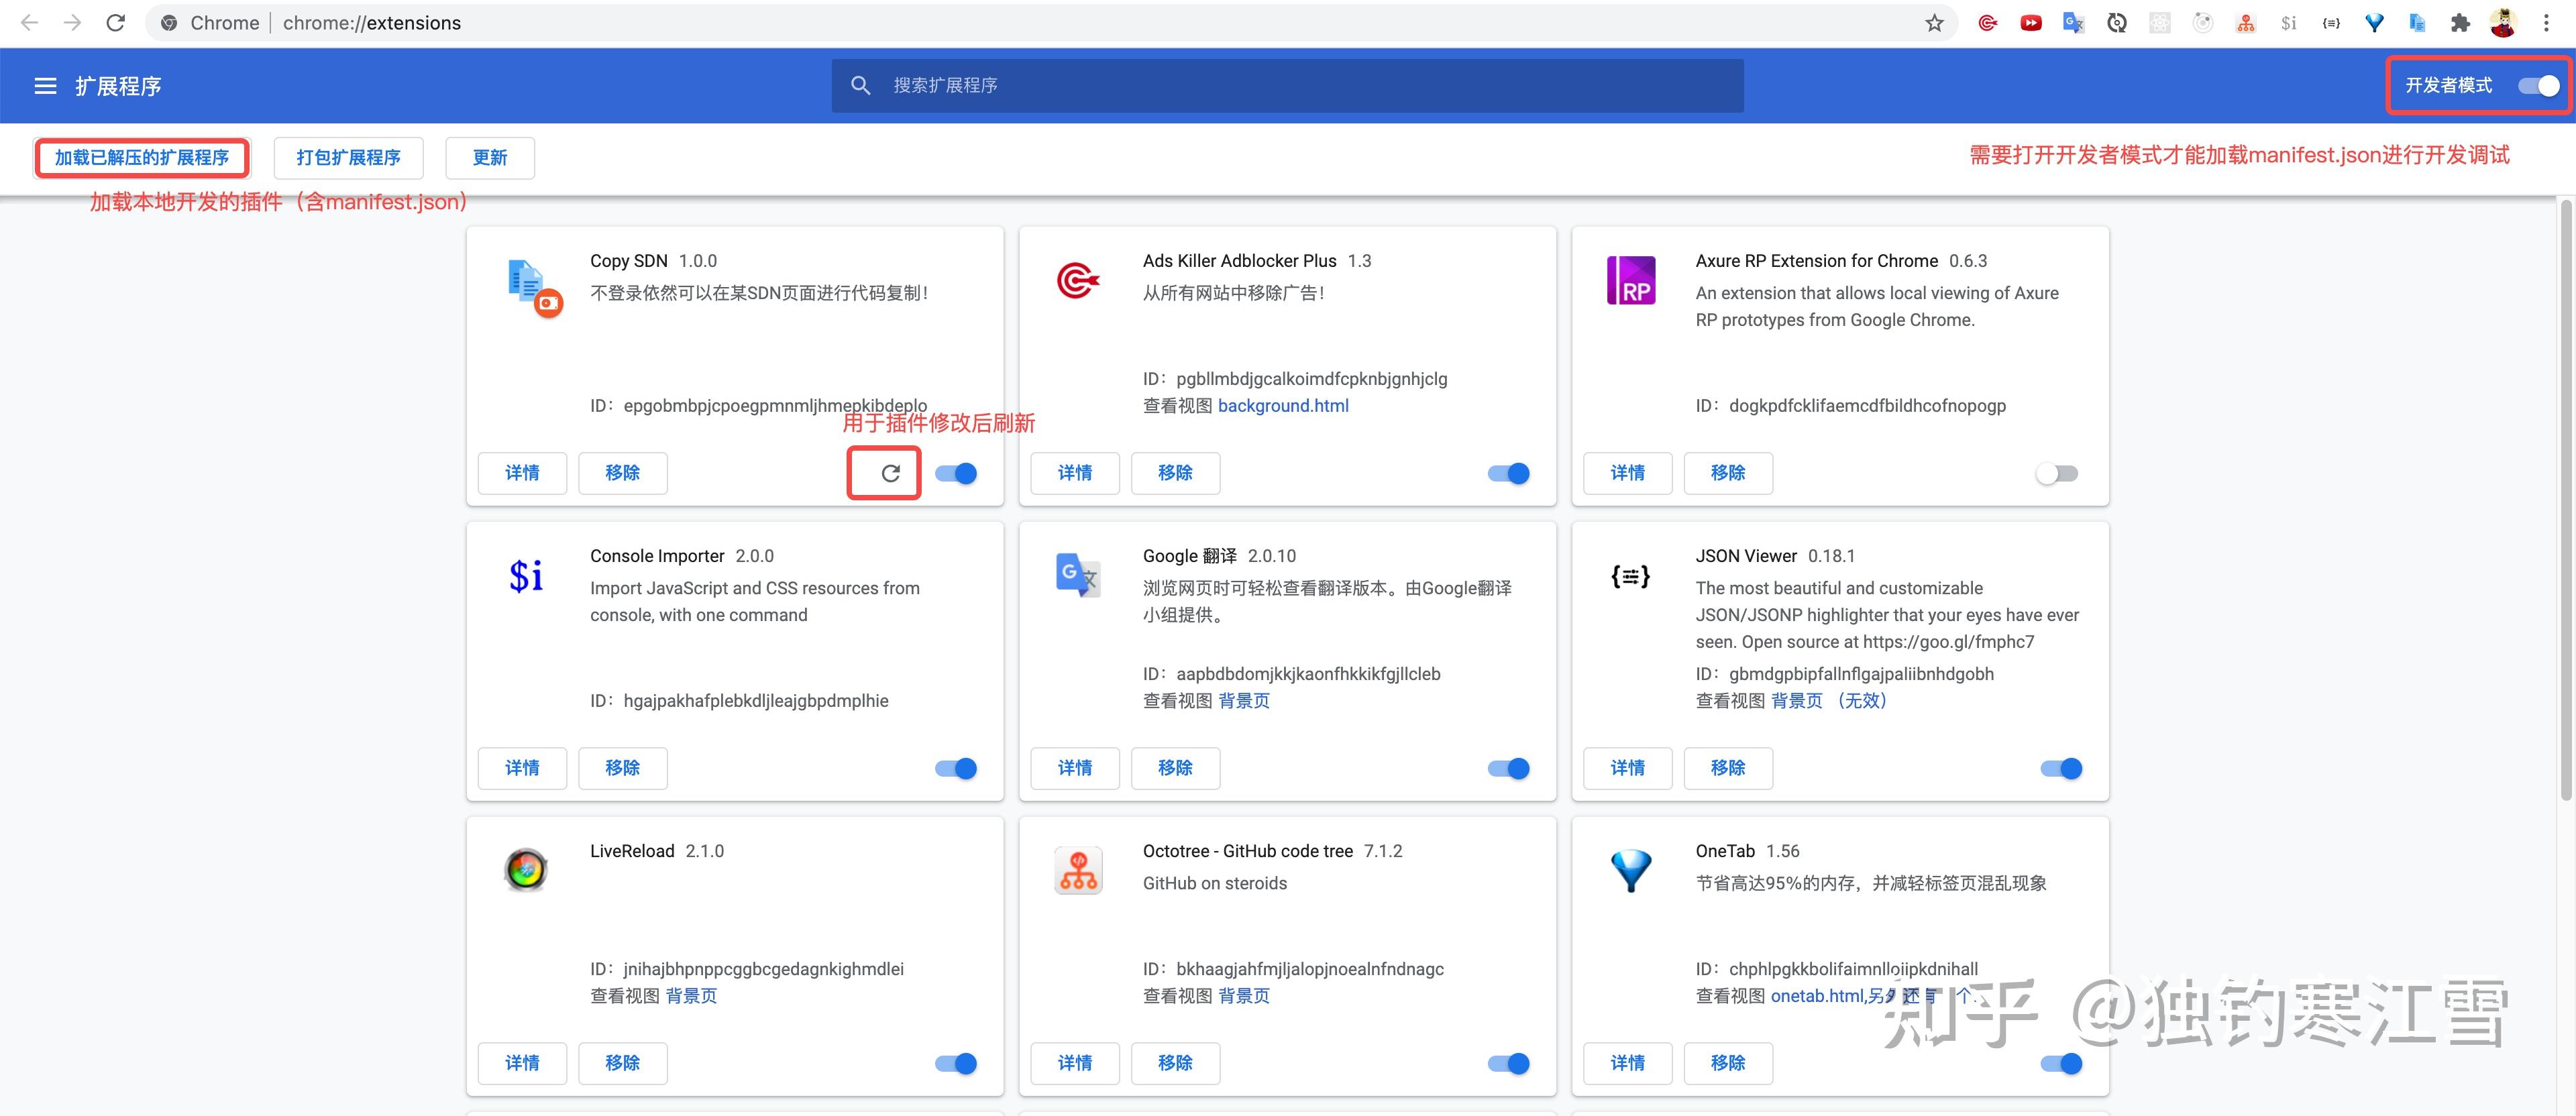
Task: Open the hamburger menu beside 扩展程序
Action: (x=45, y=86)
